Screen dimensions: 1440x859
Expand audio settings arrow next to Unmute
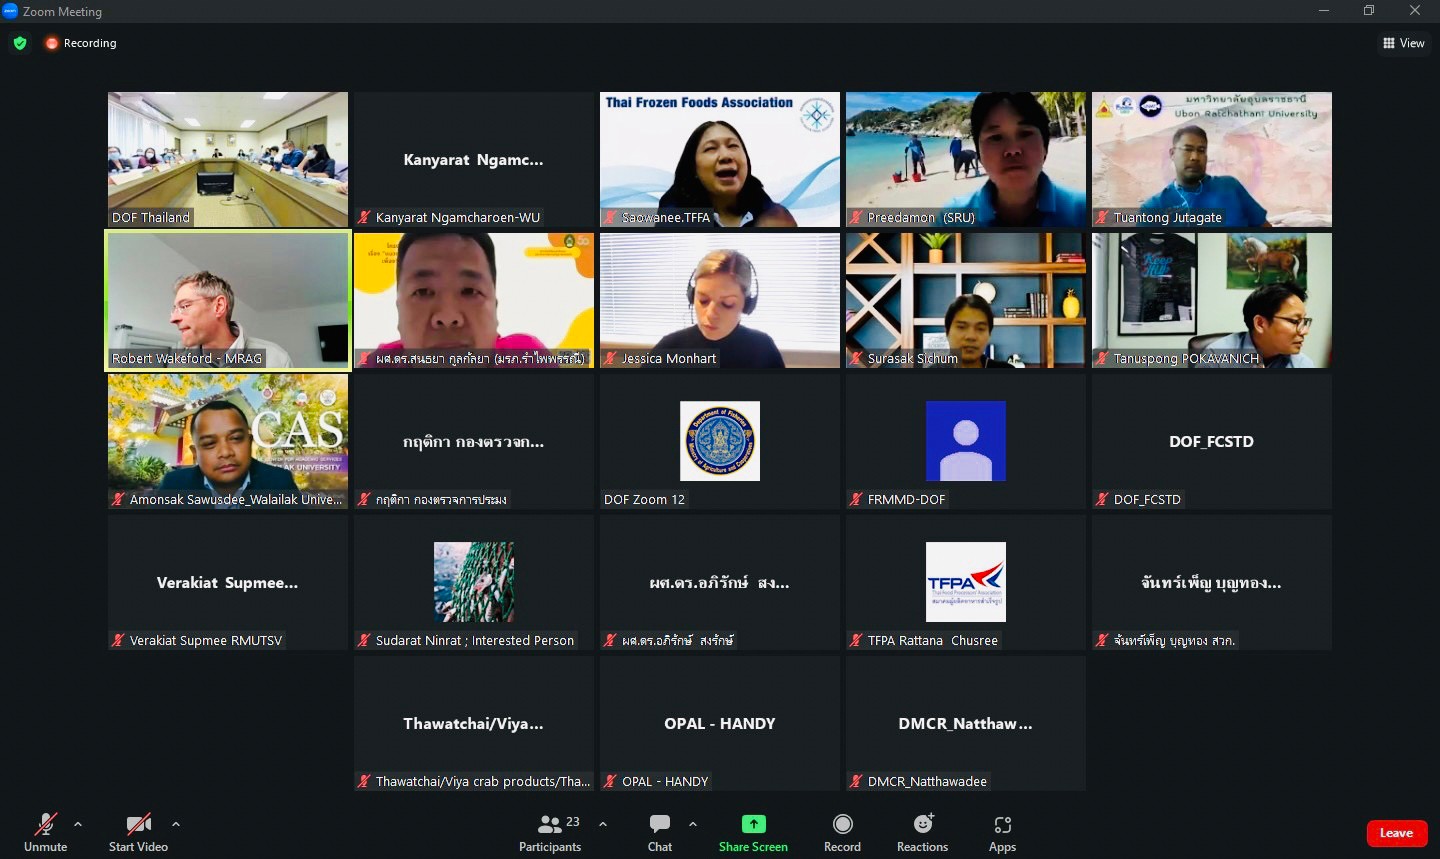tap(78, 824)
